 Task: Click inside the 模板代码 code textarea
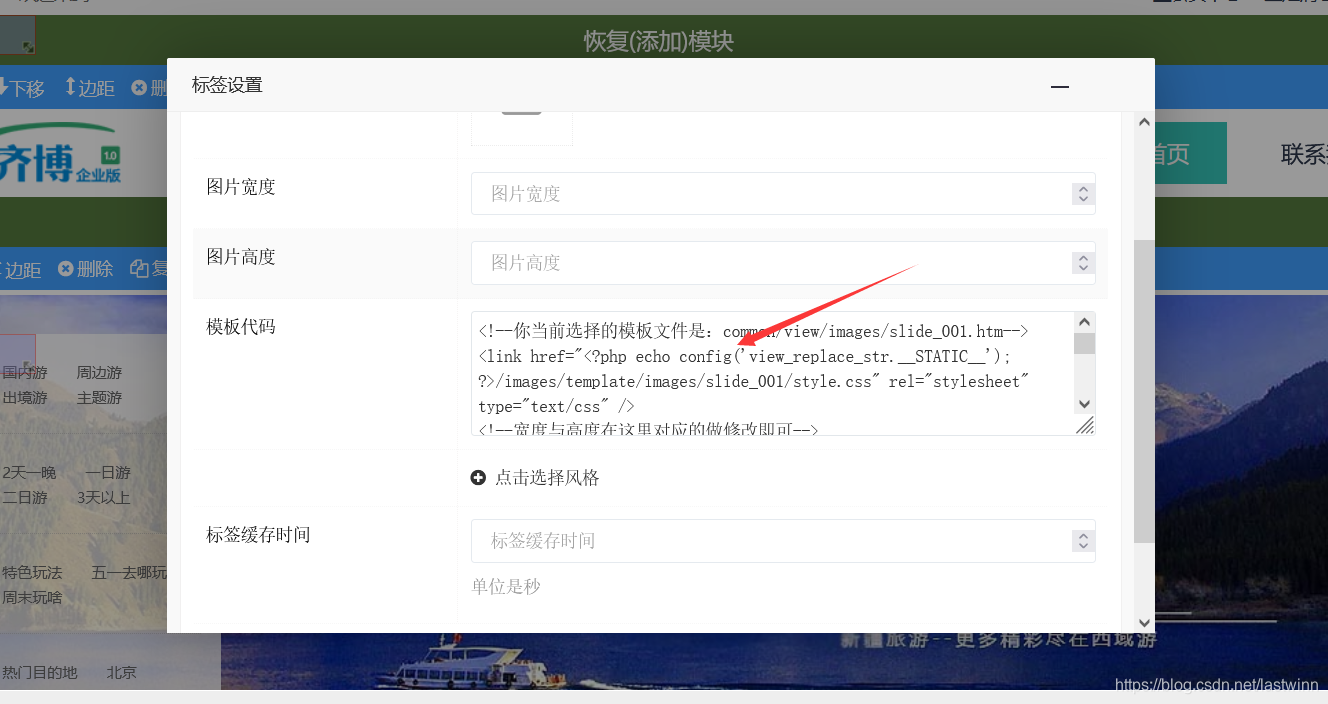pos(774,374)
